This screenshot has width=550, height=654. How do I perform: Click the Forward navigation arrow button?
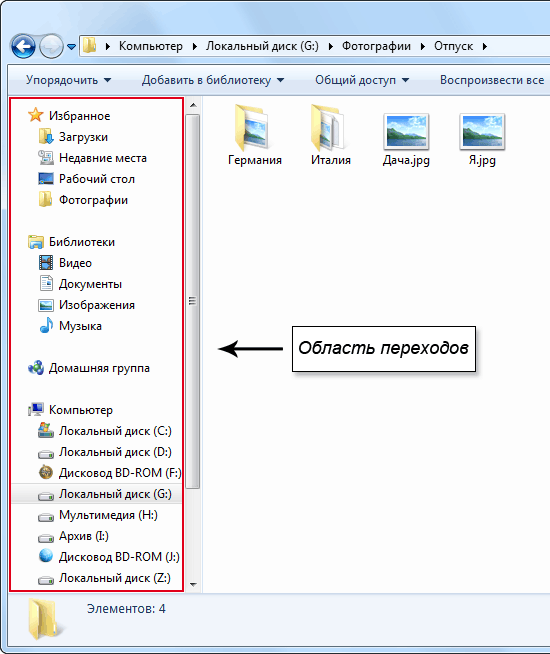(51, 46)
